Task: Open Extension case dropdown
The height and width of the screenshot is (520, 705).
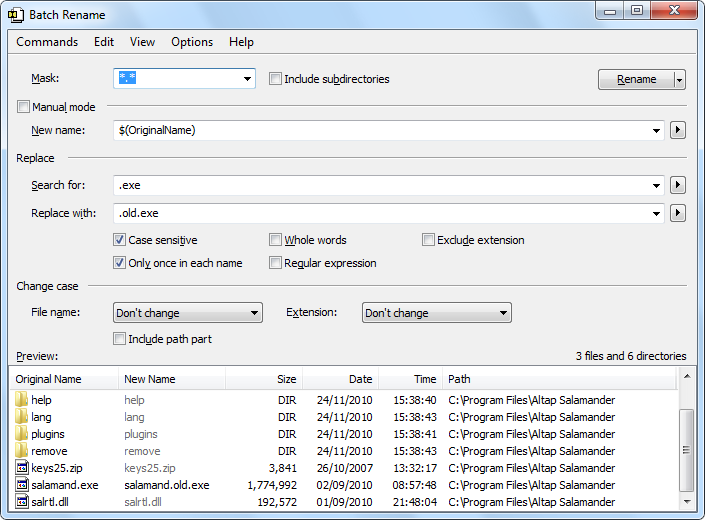Action: (437, 313)
